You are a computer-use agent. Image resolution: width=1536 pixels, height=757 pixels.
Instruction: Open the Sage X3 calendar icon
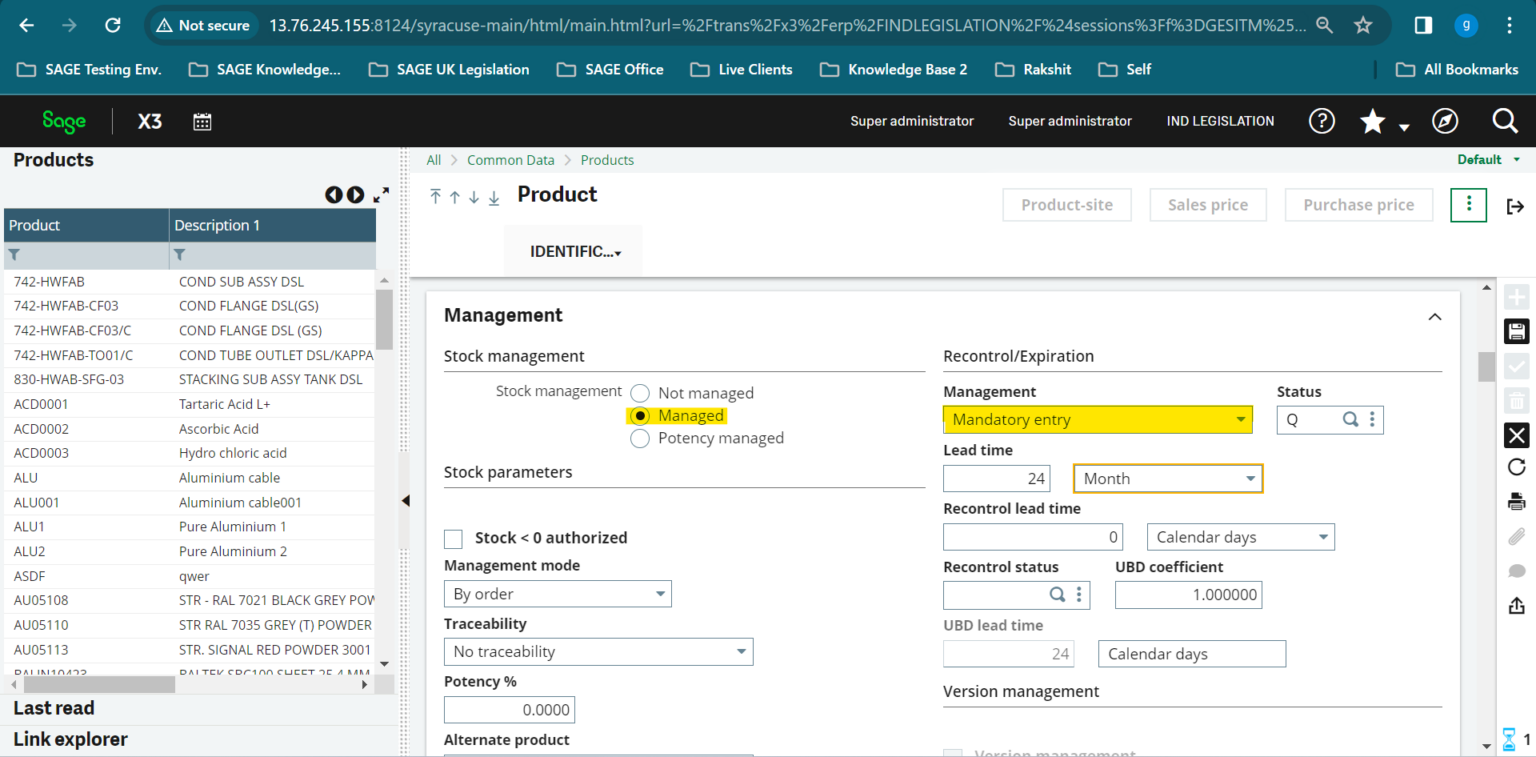(202, 122)
